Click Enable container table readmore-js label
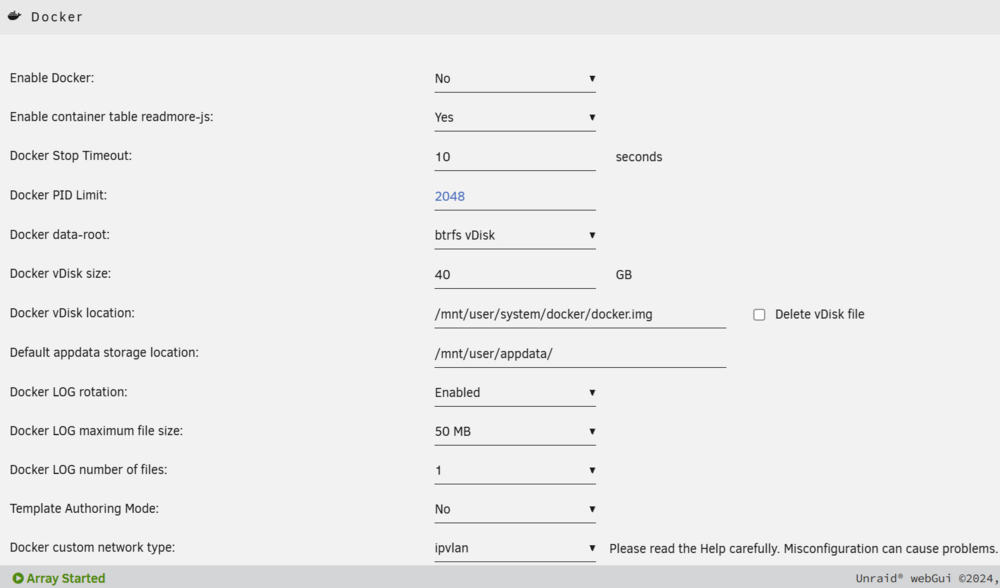1000x588 pixels. pos(111,117)
